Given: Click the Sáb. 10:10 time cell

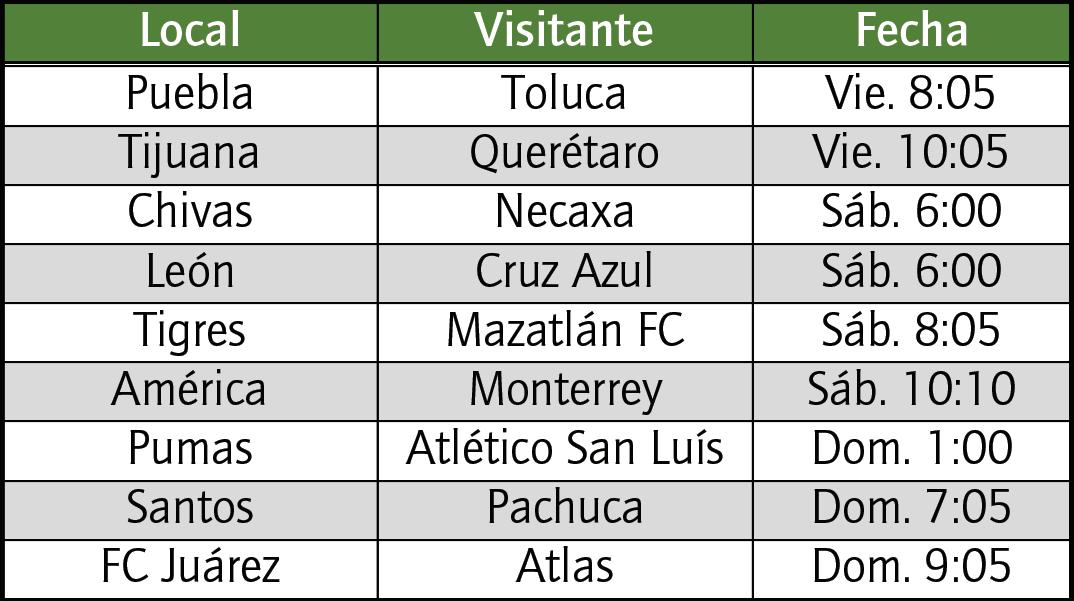Looking at the screenshot, I should tap(911, 391).
